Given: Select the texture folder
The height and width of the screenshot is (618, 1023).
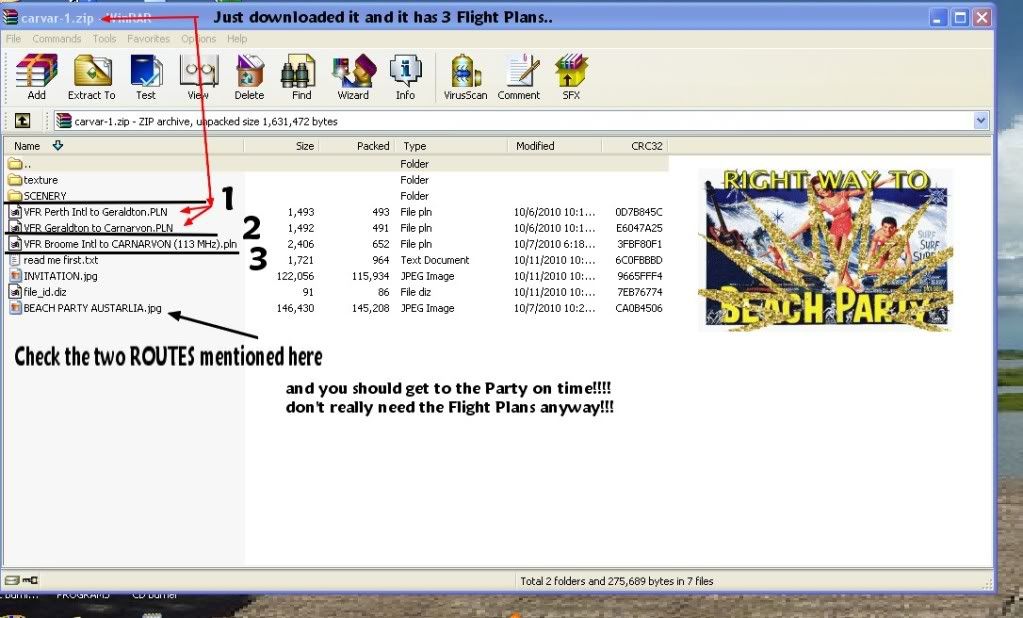Looking at the screenshot, I should click(x=40, y=180).
